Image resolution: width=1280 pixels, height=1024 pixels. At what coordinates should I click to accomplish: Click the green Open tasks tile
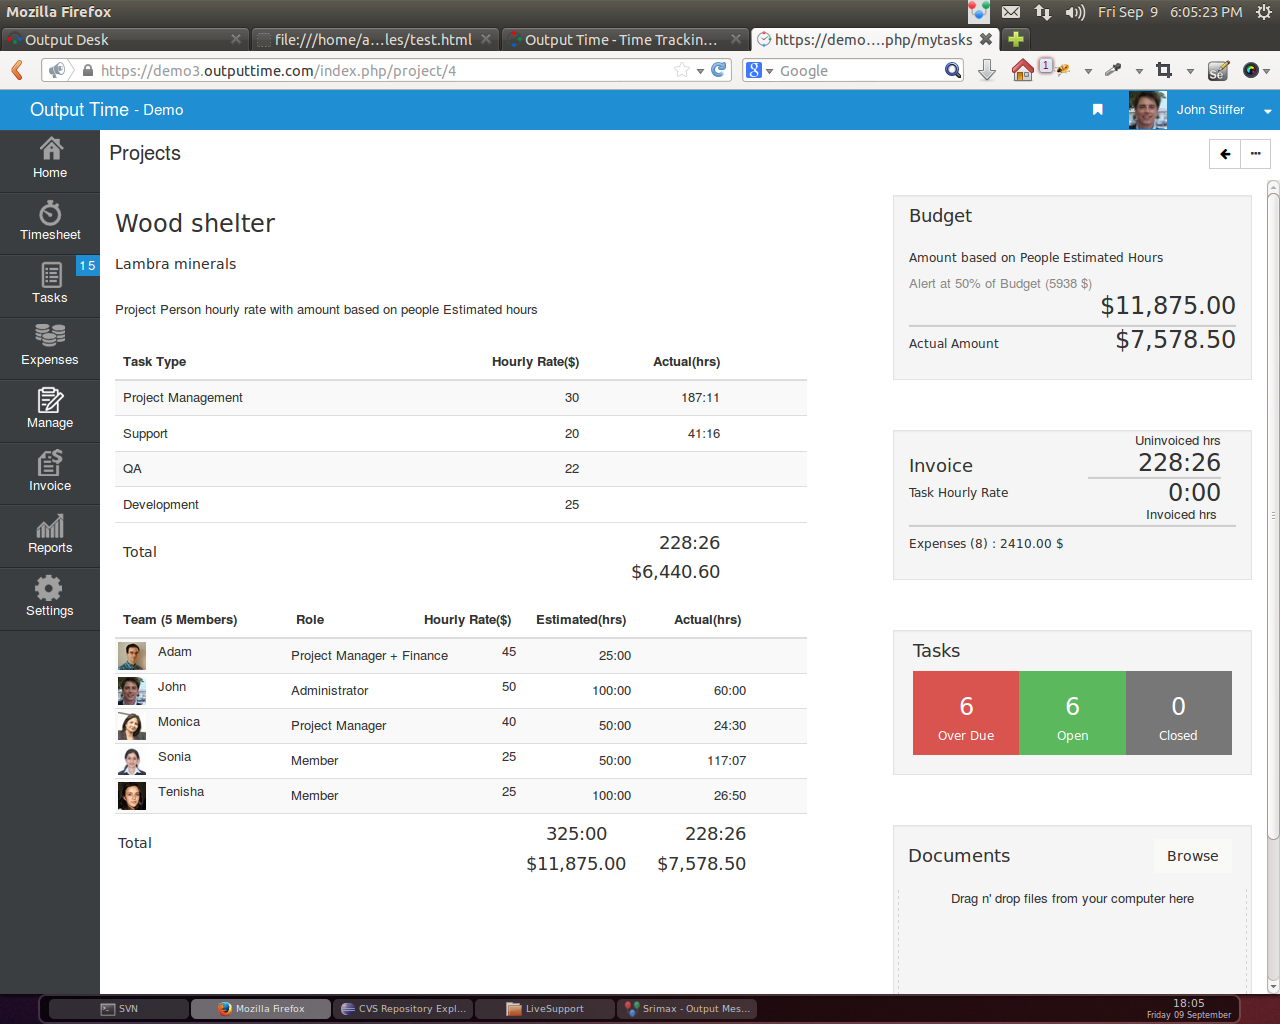(1073, 713)
